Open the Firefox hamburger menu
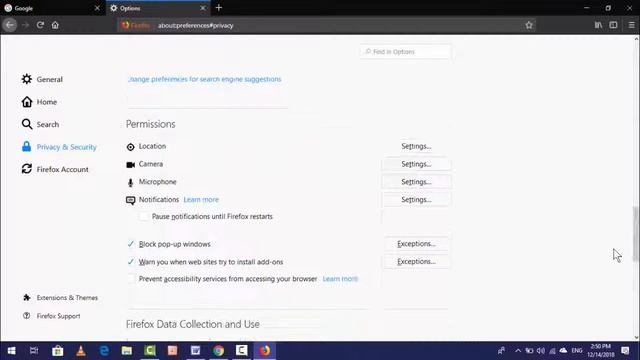The height and width of the screenshot is (360, 640). point(631,25)
